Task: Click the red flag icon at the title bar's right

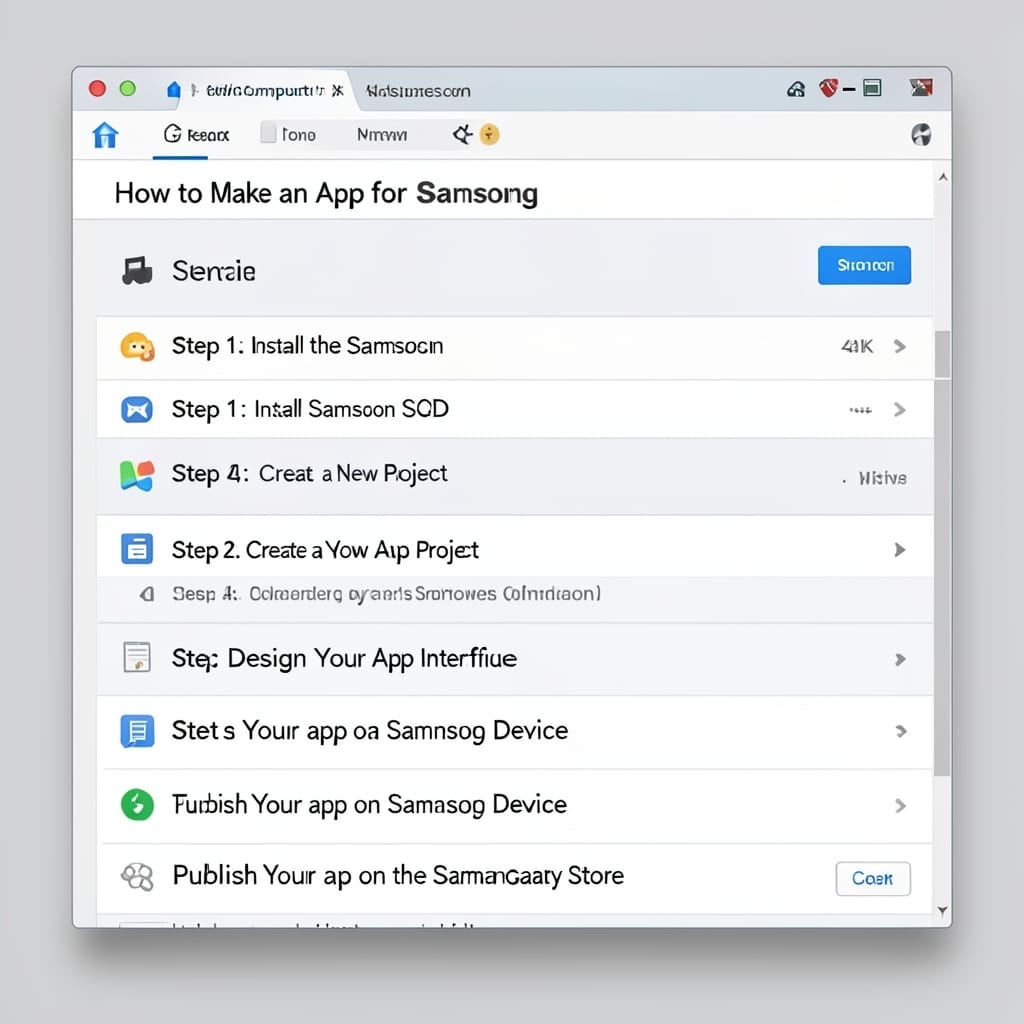Action: pyautogui.click(x=921, y=87)
